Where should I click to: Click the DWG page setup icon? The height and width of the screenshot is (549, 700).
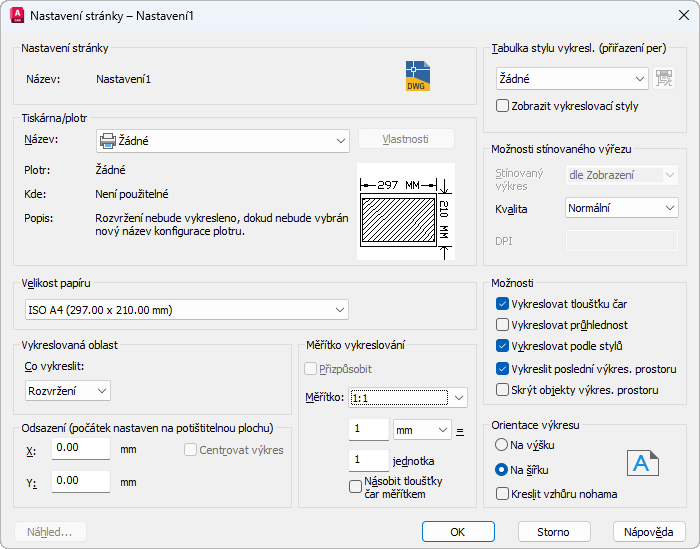tap(418, 76)
